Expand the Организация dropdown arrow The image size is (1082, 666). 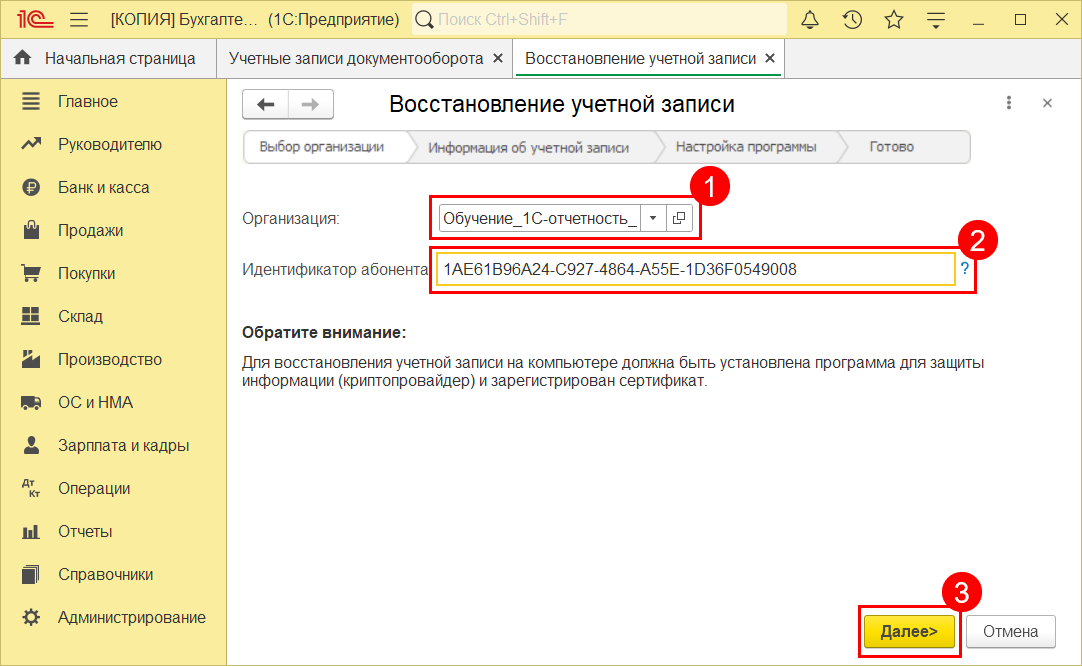(x=653, y=219)
